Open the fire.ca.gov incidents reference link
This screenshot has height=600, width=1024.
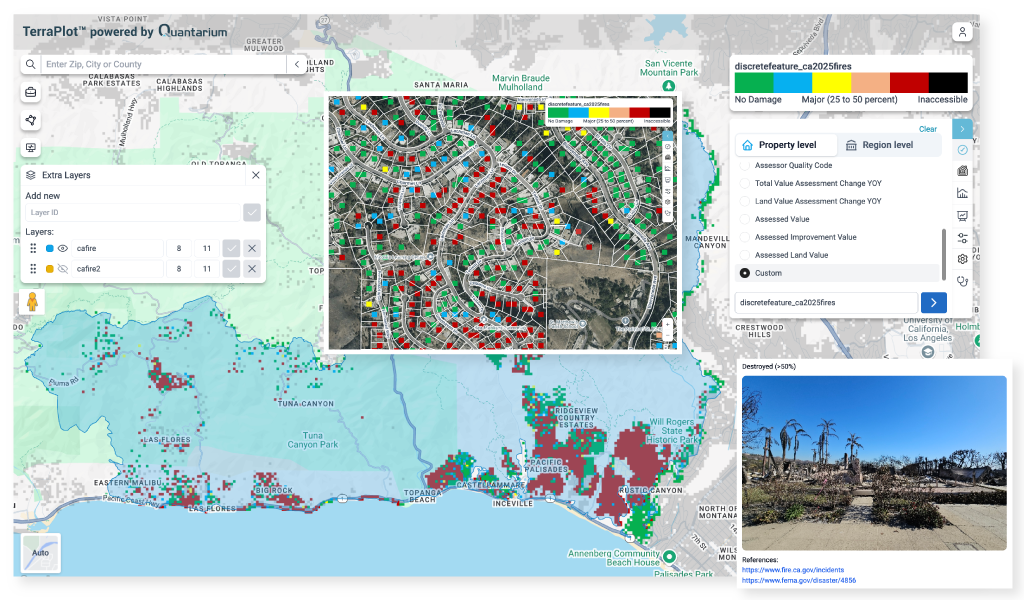click(793, 570)
